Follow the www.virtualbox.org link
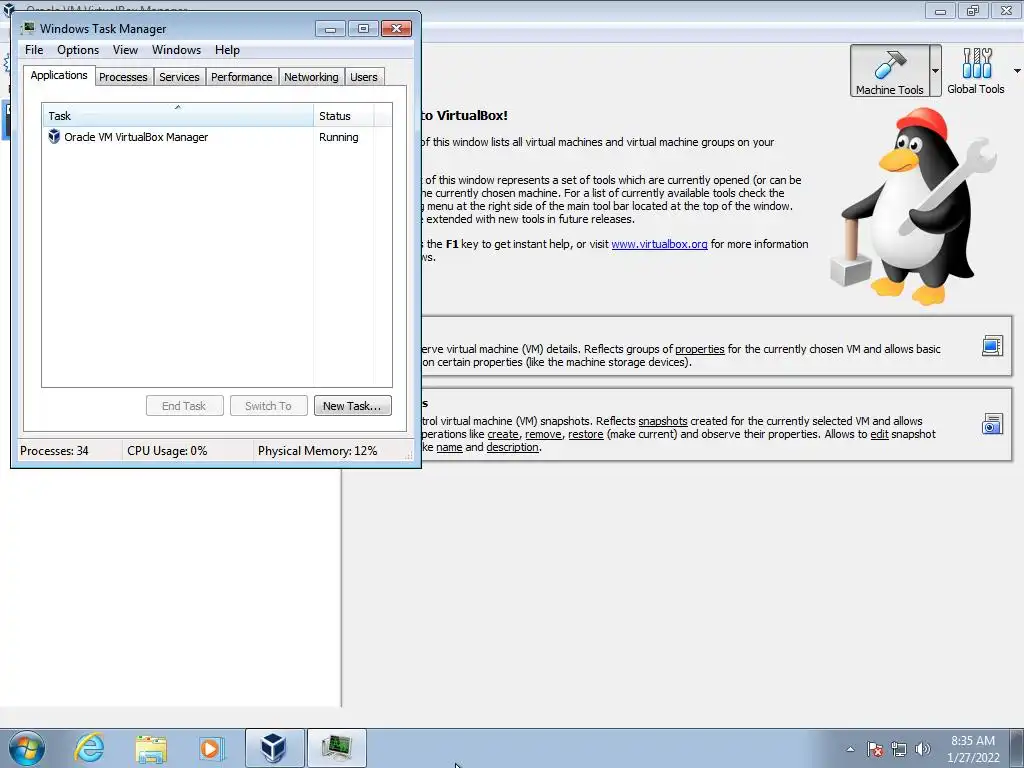The image size is (1024, 768). (x=659, y=244)
